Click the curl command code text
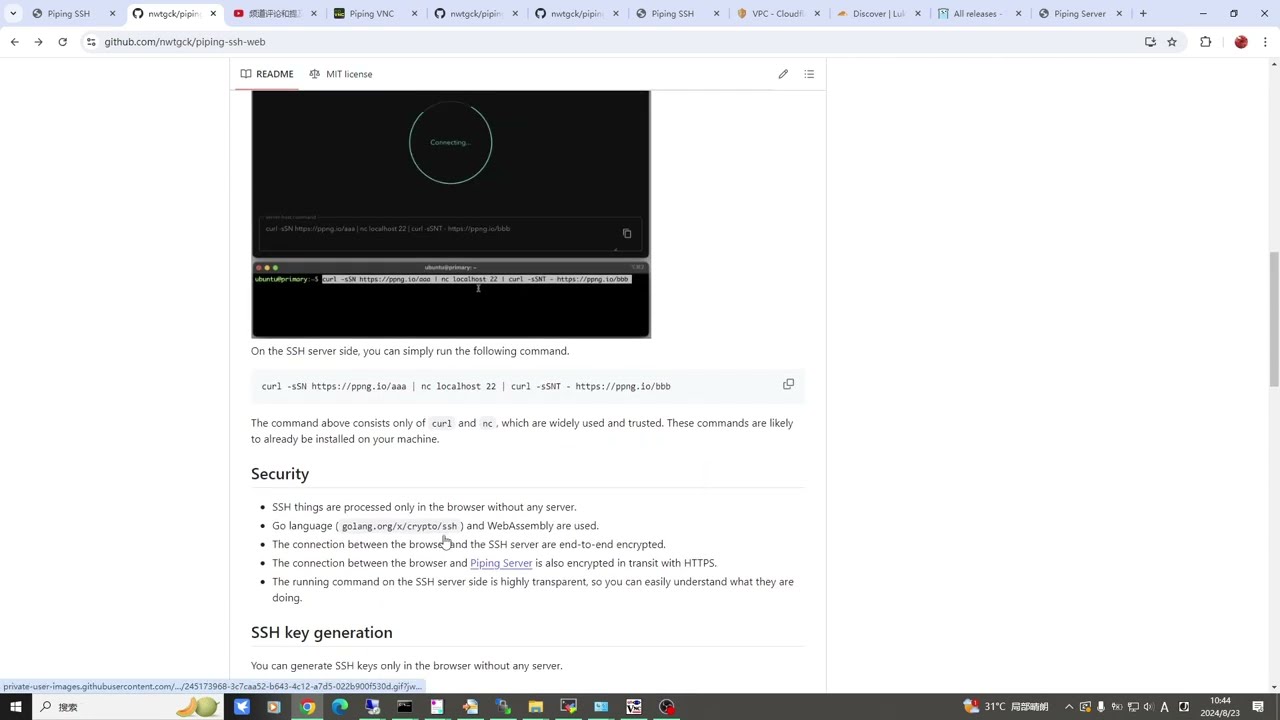The height and width of the screenshot is (720, 1280). point(466,386)
